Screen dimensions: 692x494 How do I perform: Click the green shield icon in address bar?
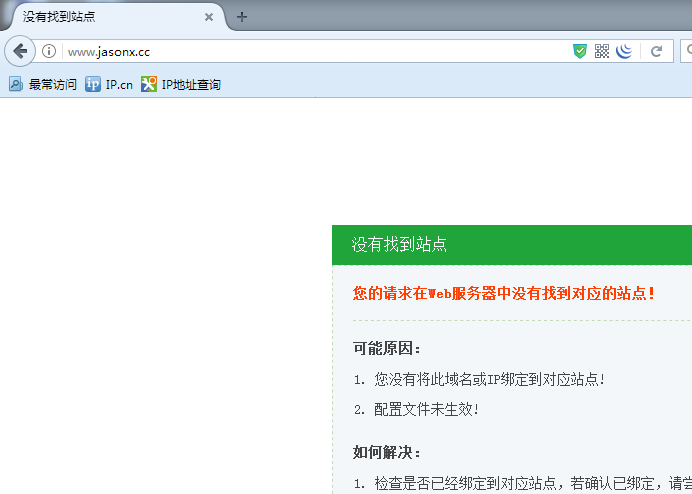pos(580,51)
